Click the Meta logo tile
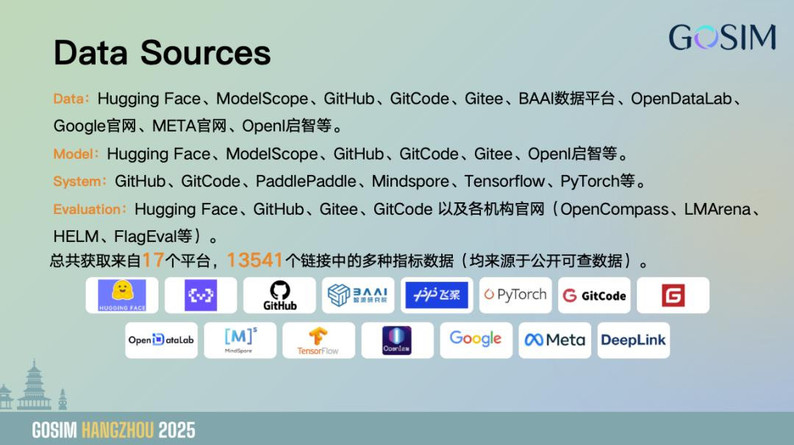Screen dimensions: 794x445 (x=555, y=340)
